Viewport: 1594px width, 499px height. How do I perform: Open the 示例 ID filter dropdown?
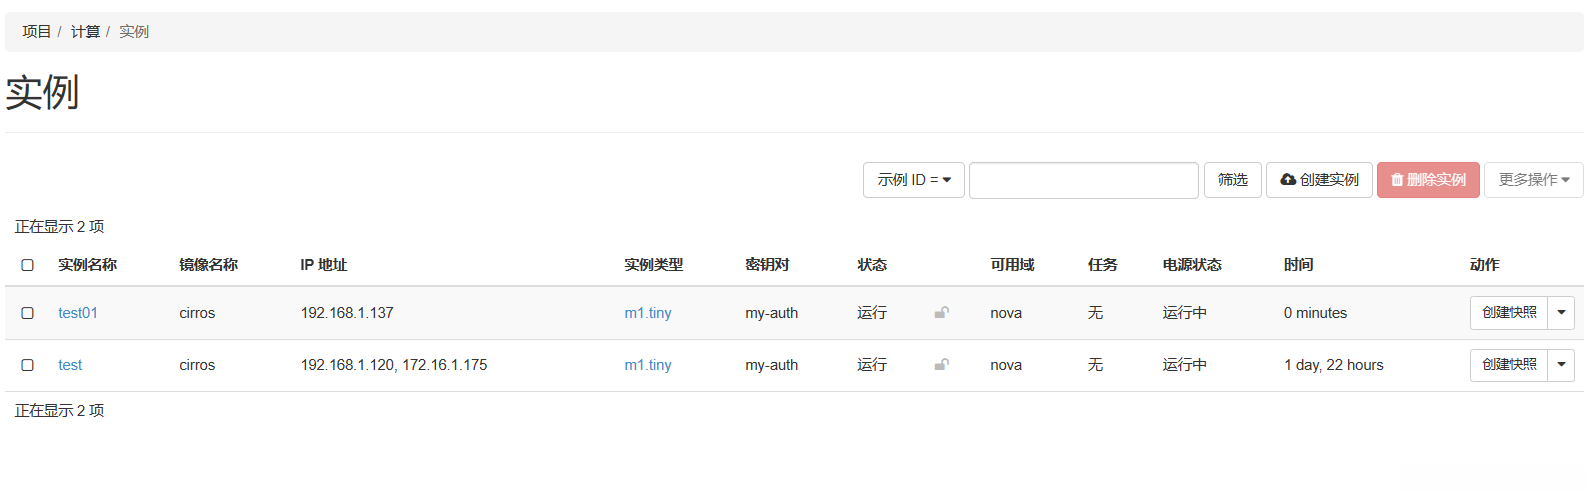(x=913, y=180)
